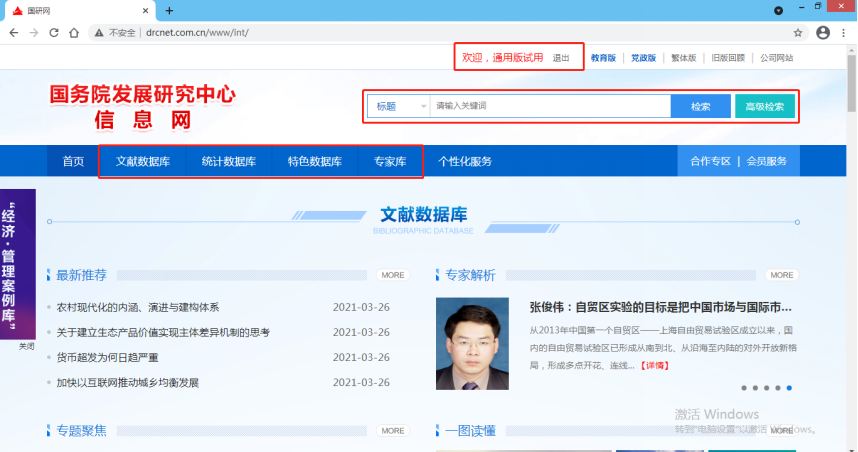Open a new browser tab

(169, 10)
